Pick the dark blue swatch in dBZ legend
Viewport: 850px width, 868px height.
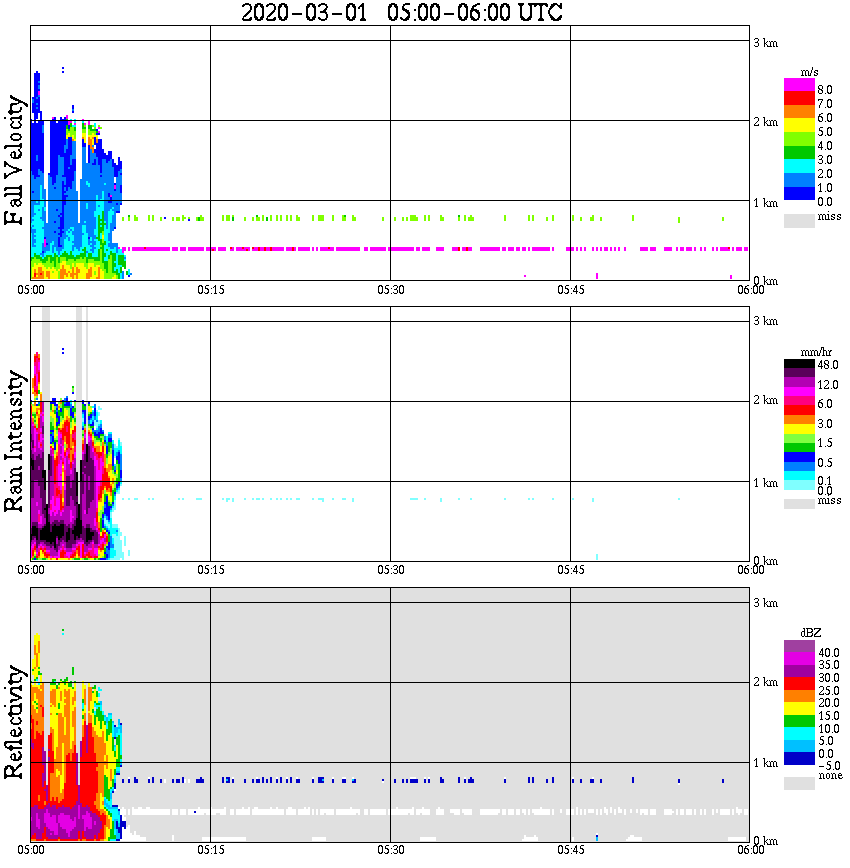point(799,758)
